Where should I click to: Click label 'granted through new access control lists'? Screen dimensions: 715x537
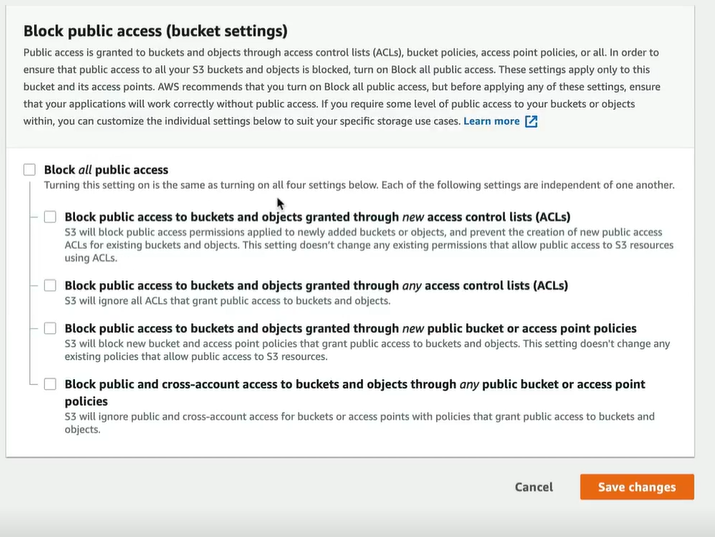317,217
